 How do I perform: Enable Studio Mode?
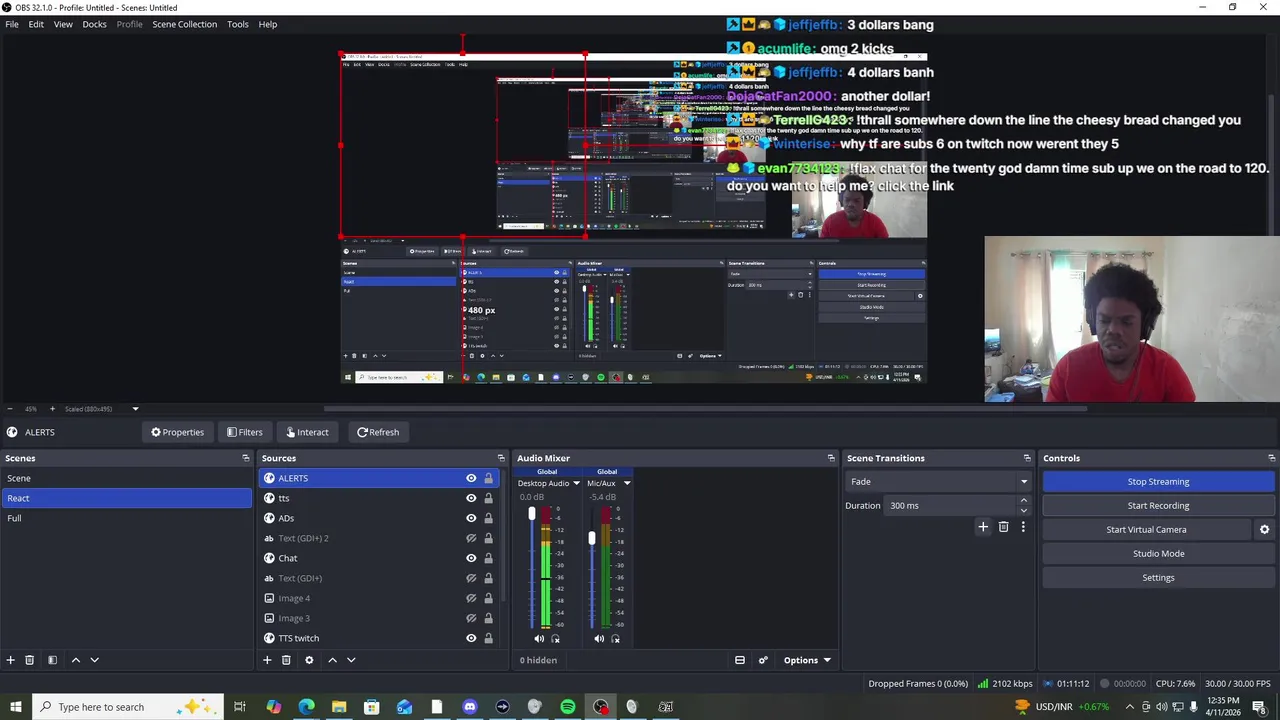point(1158,554)
